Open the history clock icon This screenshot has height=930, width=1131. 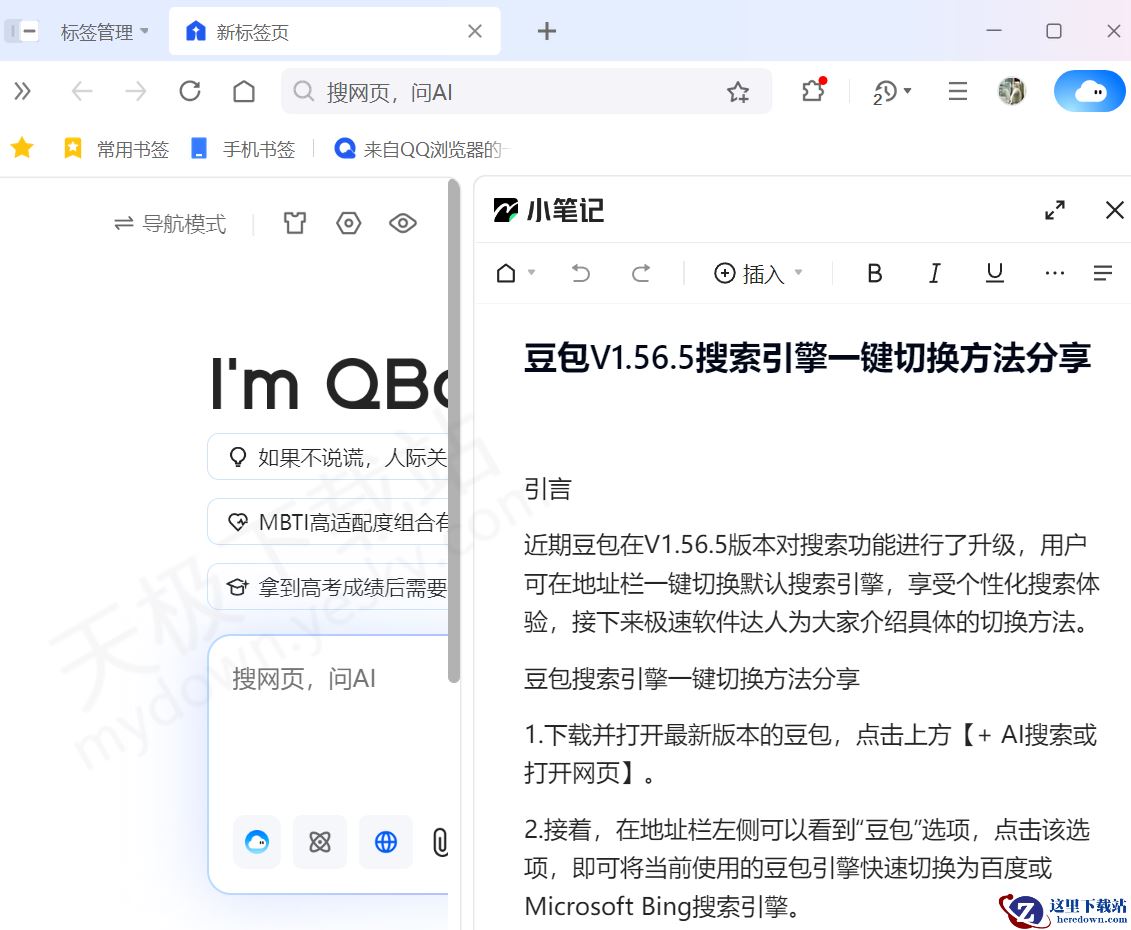pyautogui.click(x=884, y=92)
